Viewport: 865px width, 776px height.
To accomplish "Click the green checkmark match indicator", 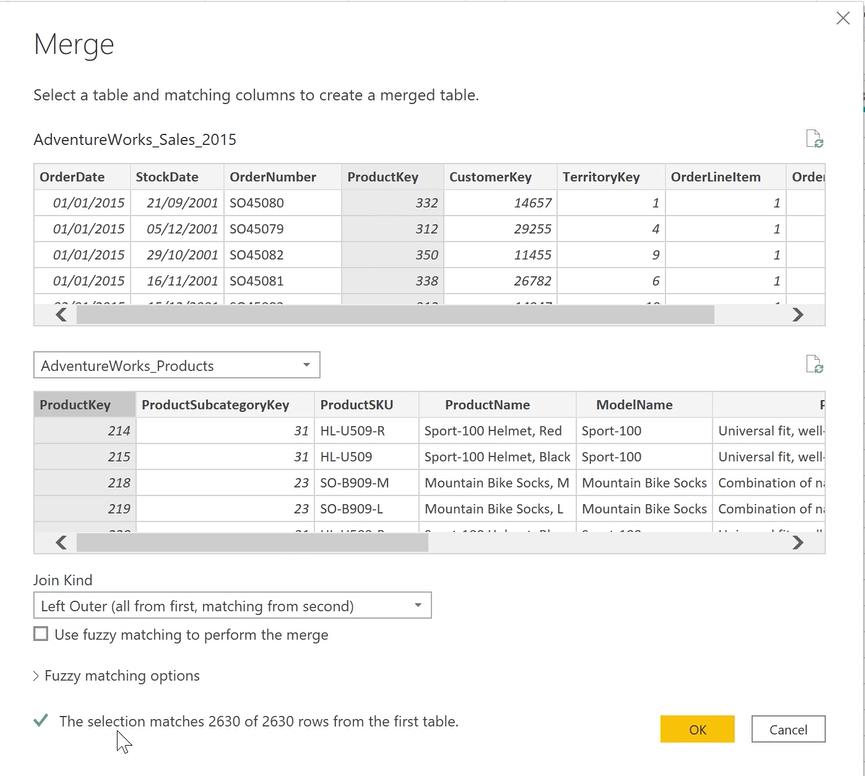I will coord(40,719).
